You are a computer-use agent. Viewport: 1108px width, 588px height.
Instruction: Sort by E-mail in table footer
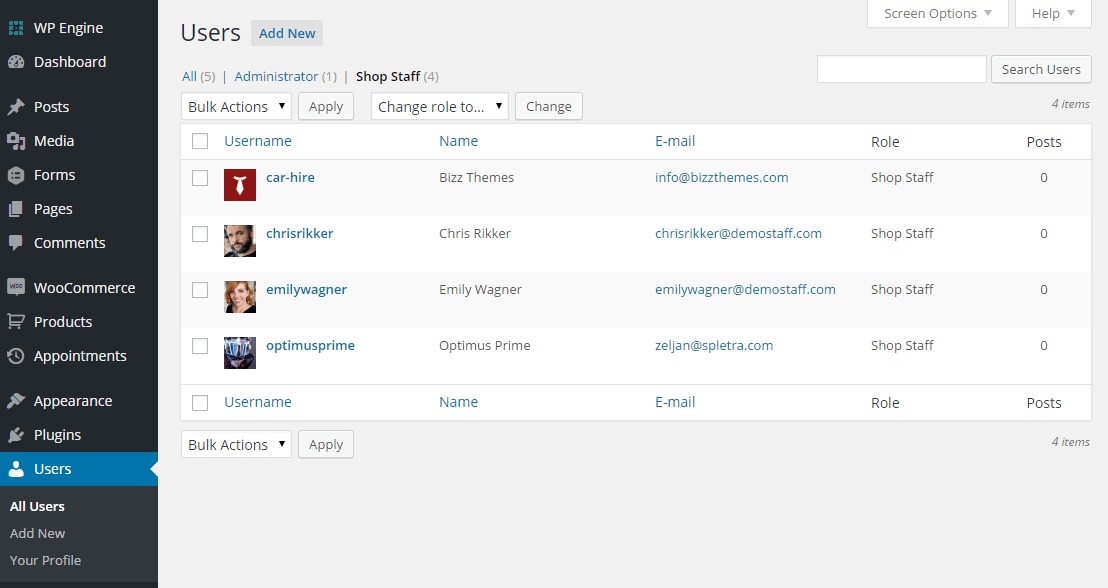click(x=675, y=401)
